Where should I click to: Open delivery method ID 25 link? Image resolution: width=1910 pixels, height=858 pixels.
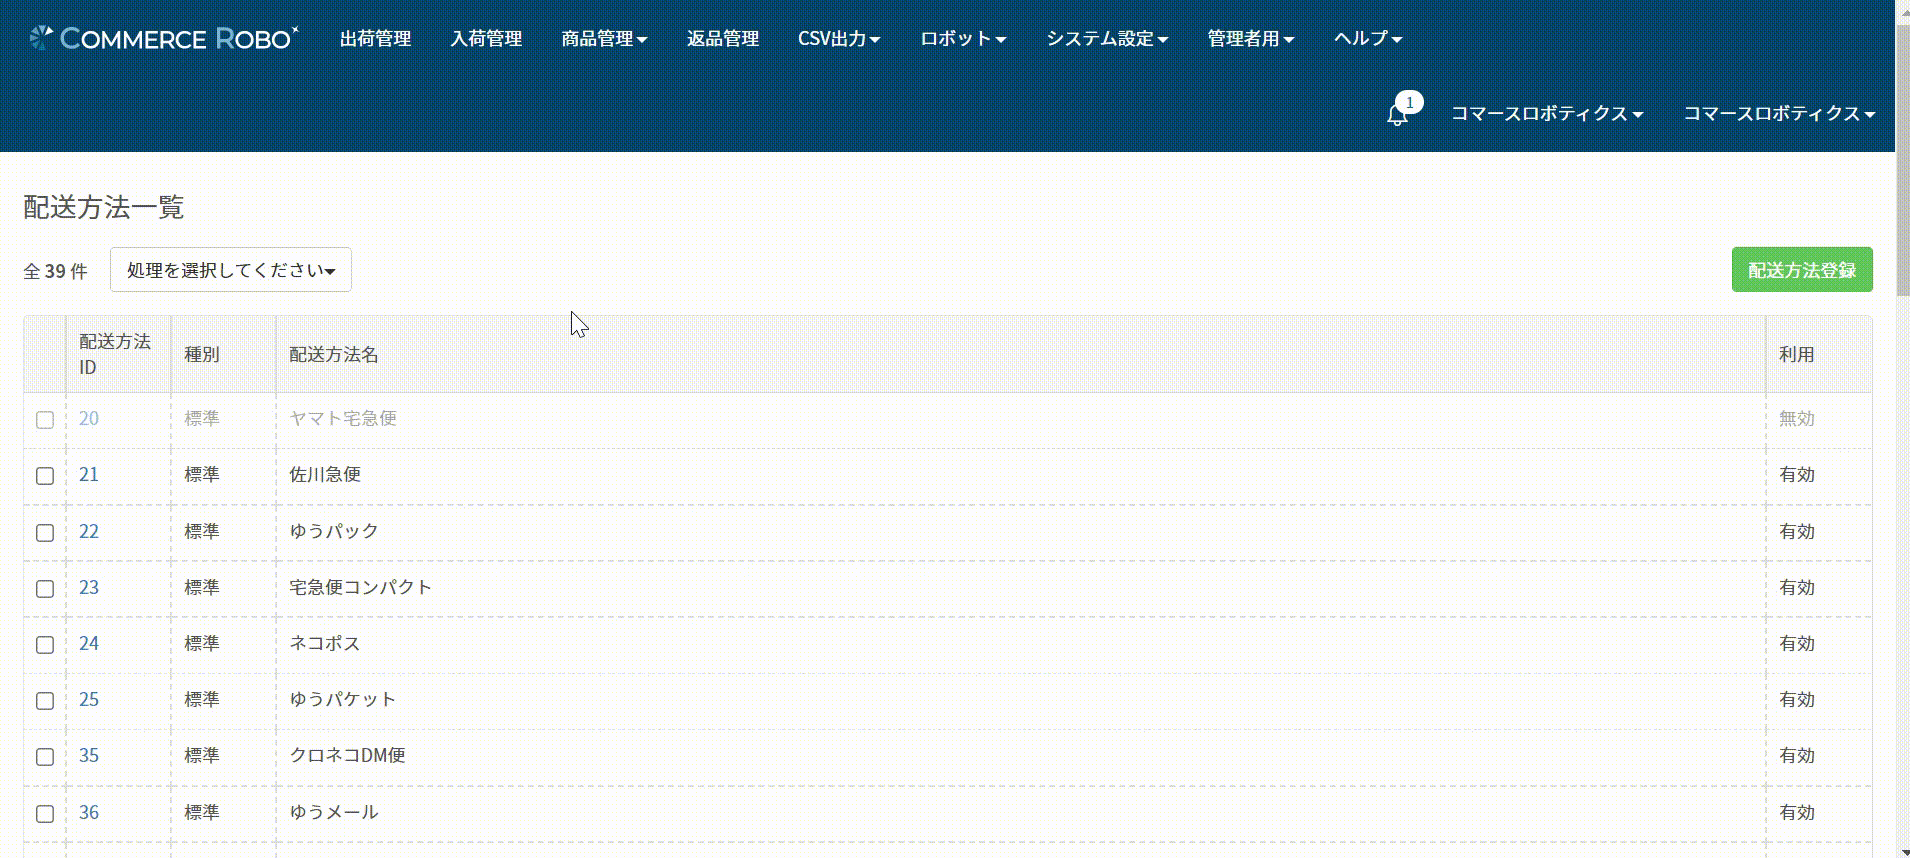pos(89,700)
